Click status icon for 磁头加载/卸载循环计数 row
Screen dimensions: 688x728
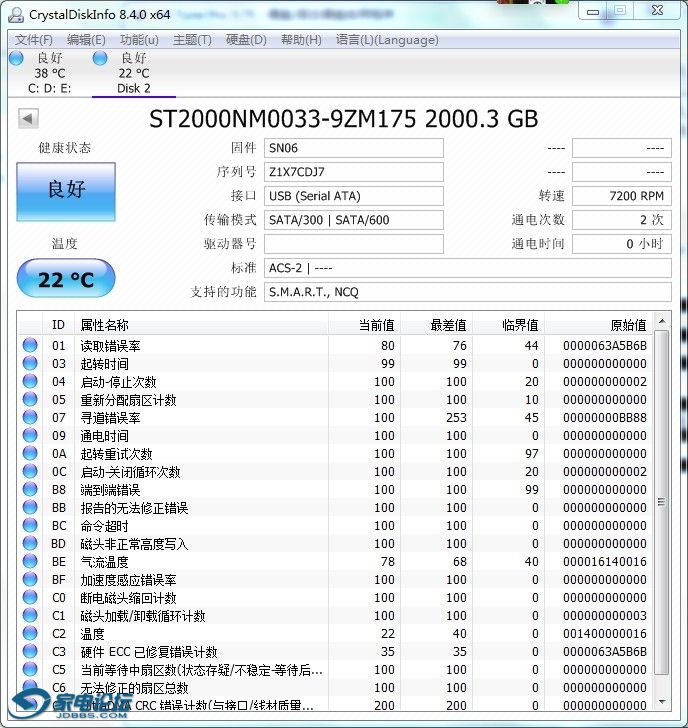pyautogui.click(x=30, y=615)
